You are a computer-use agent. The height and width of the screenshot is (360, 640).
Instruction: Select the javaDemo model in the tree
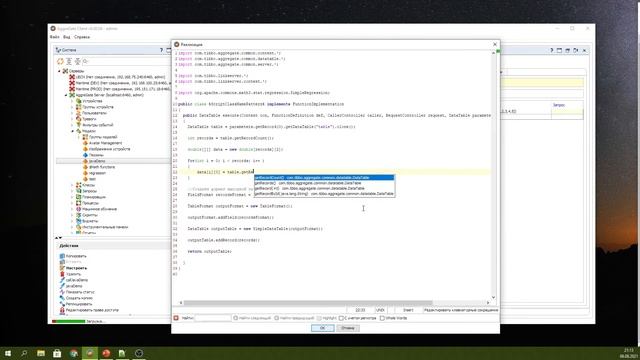coord(97,161)
